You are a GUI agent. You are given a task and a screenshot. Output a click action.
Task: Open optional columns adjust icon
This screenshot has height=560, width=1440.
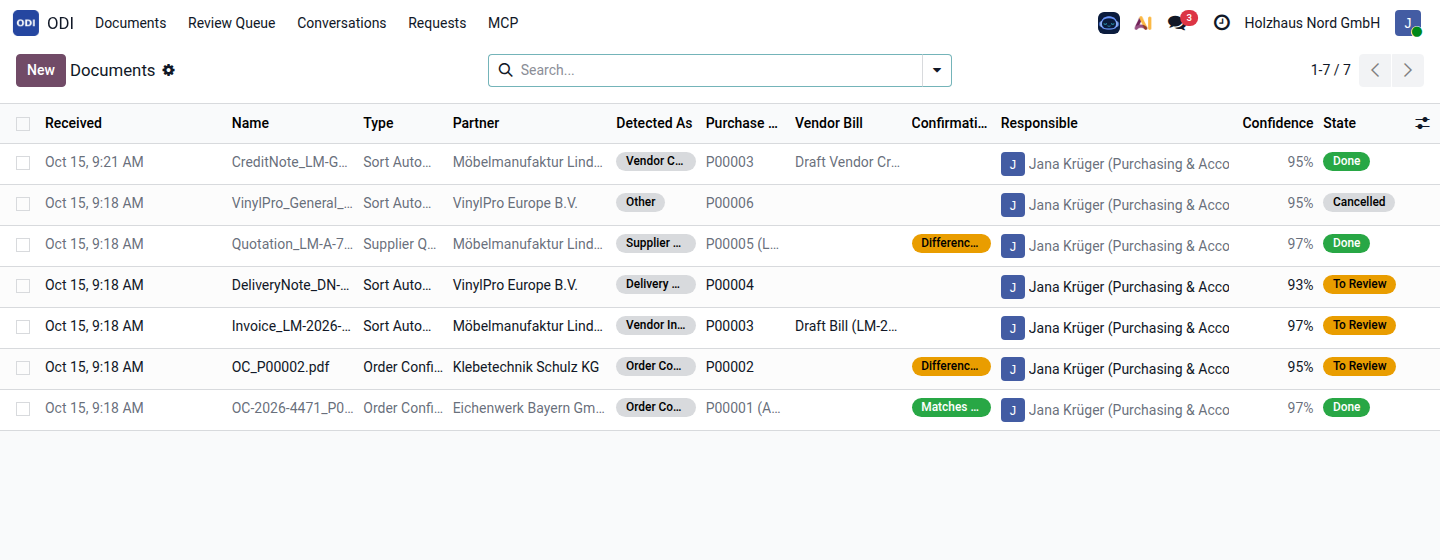(1423, 123)
